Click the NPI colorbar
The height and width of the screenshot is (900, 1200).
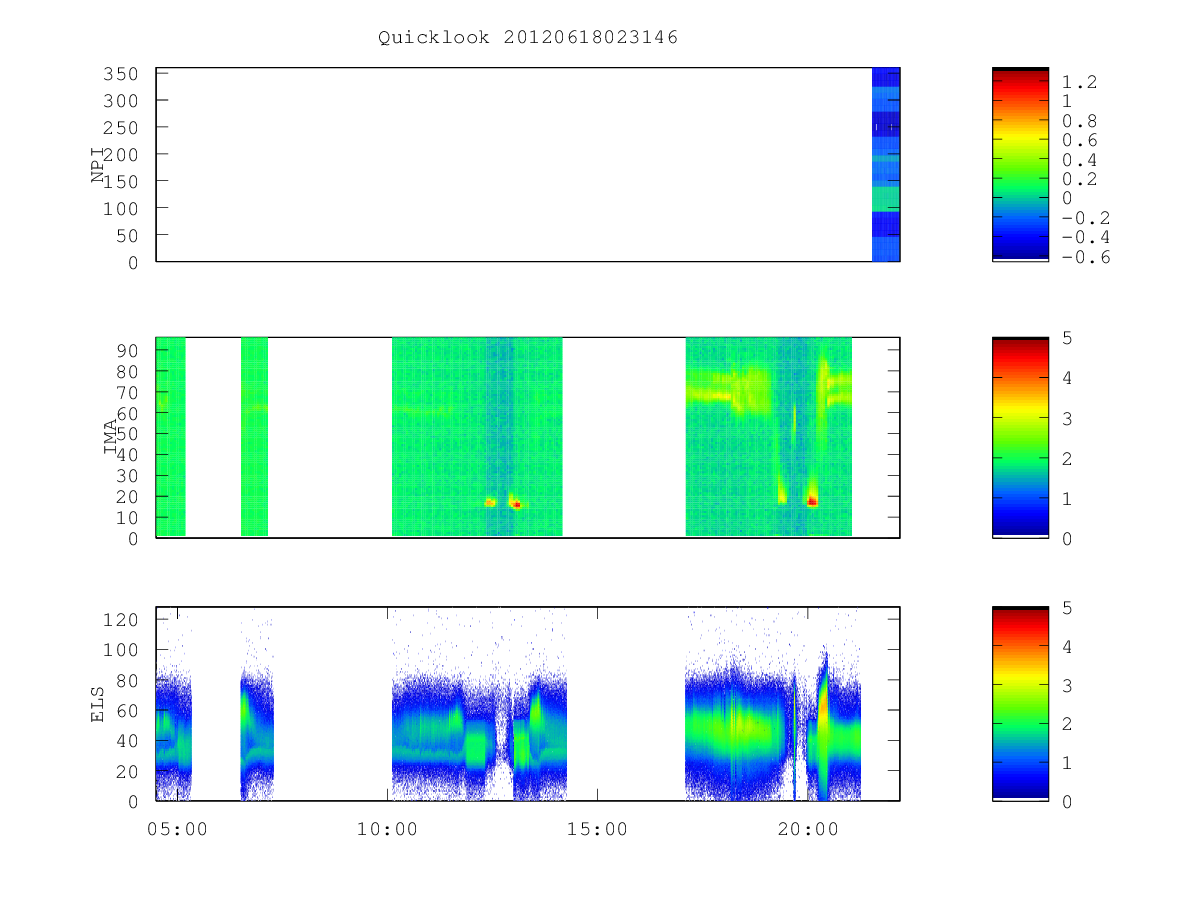1020,165
